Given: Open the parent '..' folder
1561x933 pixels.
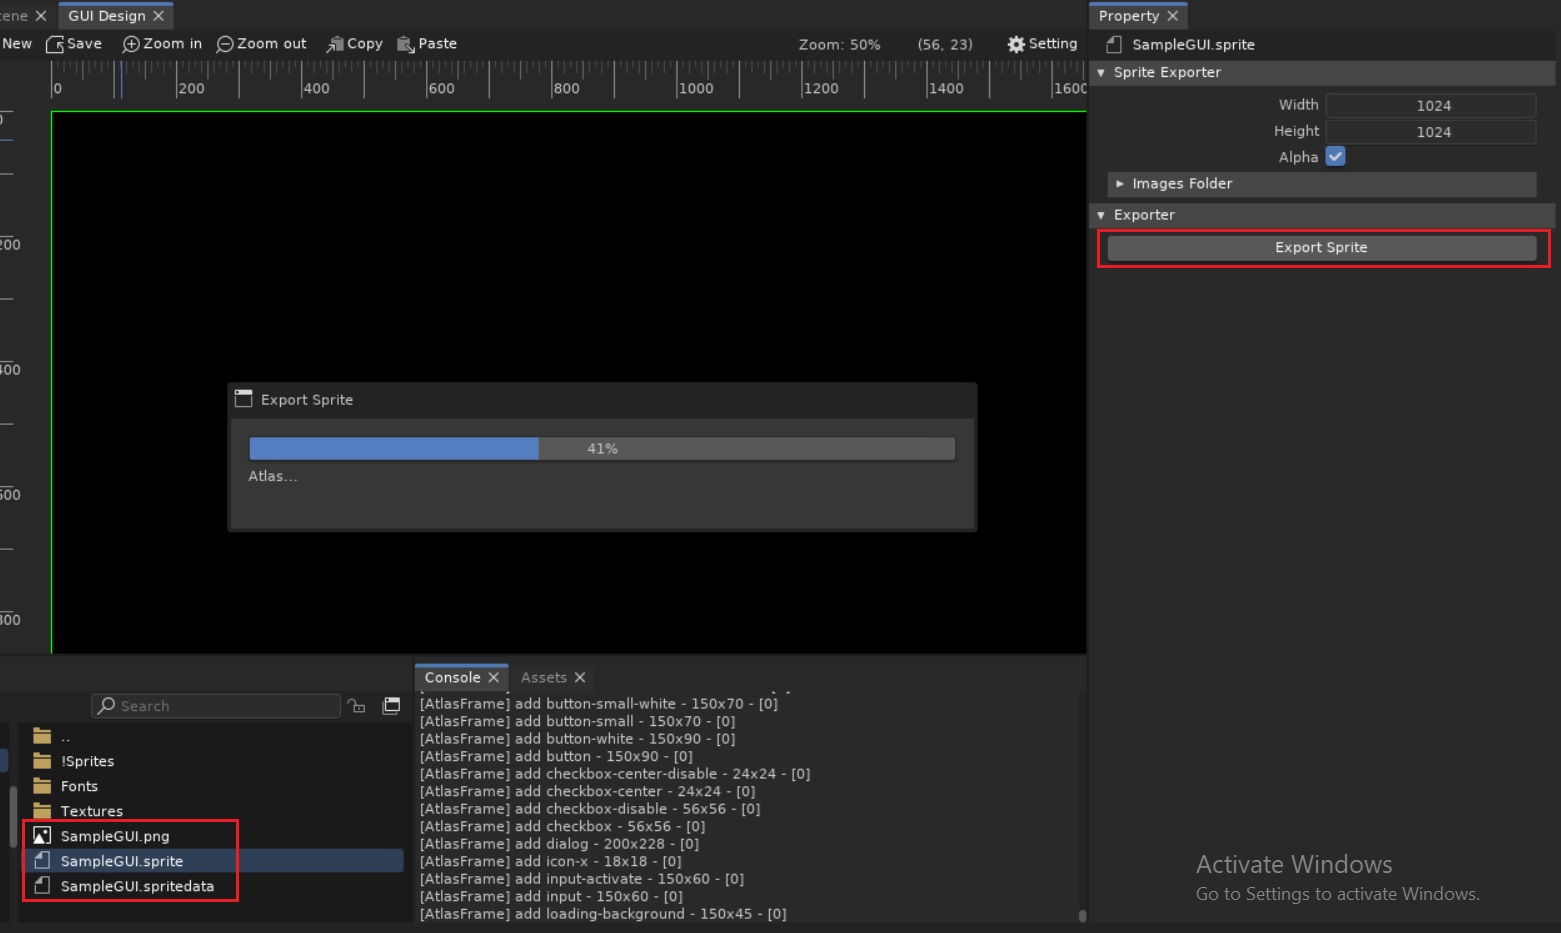Looking at the screenshot, I should 65,737.
